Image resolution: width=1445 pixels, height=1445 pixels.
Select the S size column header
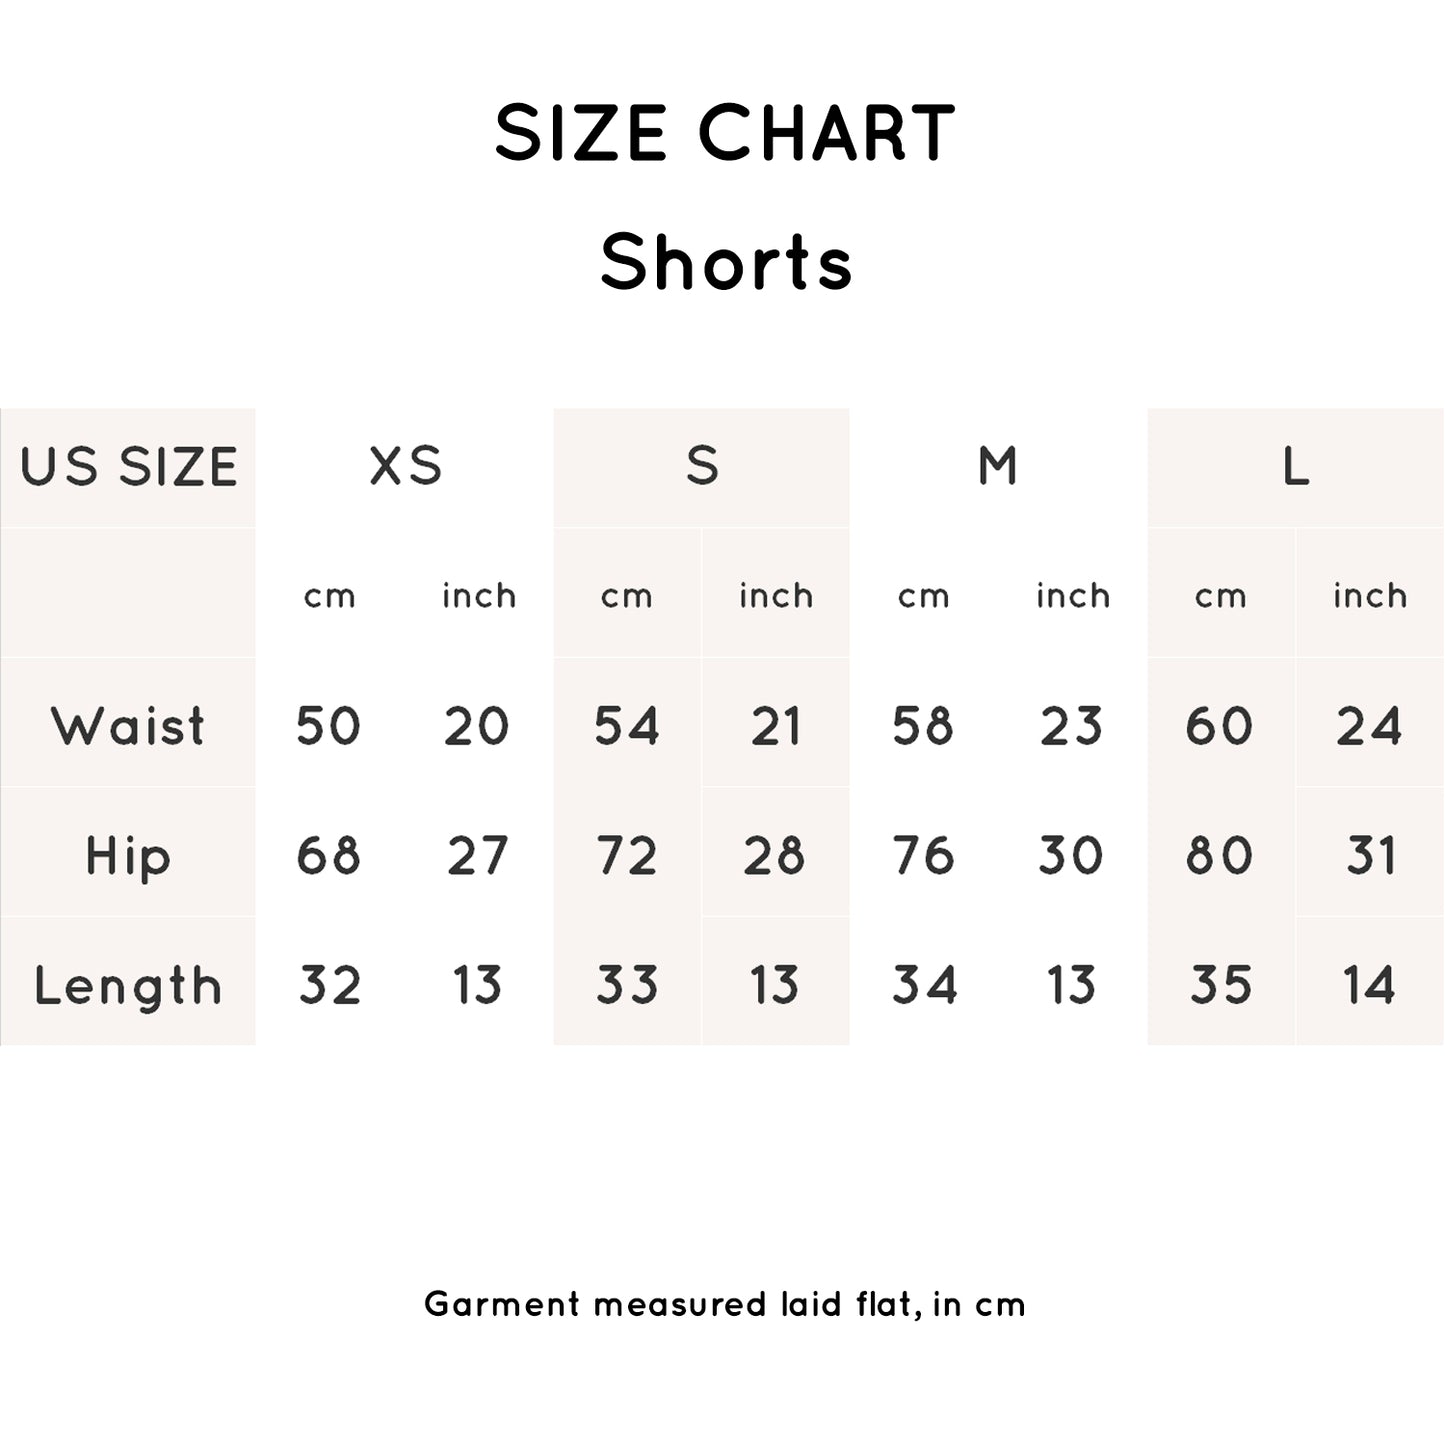(702, 466)
